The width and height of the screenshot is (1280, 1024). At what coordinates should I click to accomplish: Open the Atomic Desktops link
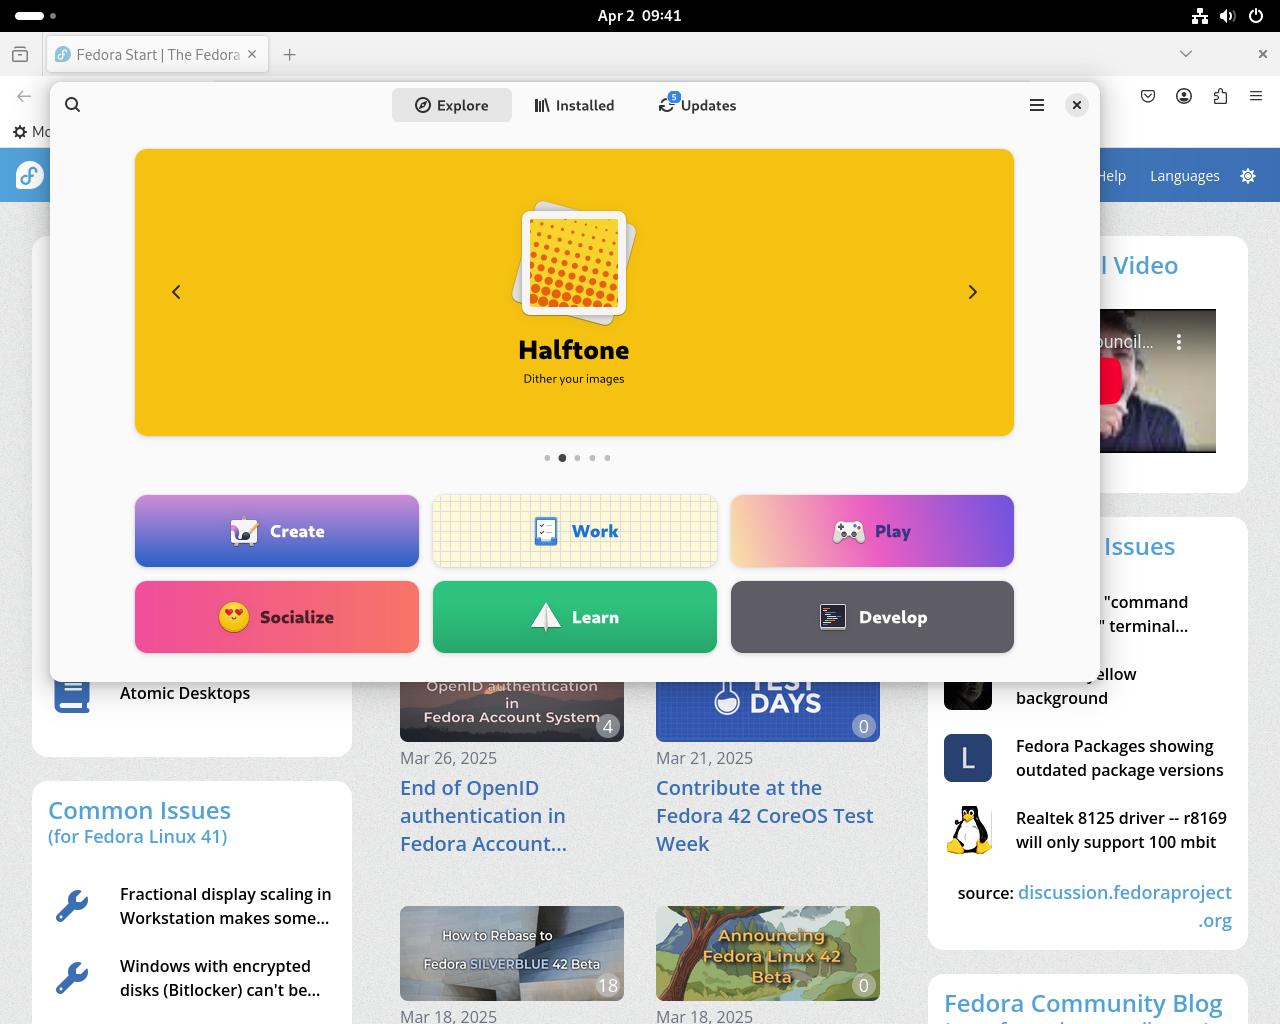tap(185, 693)
